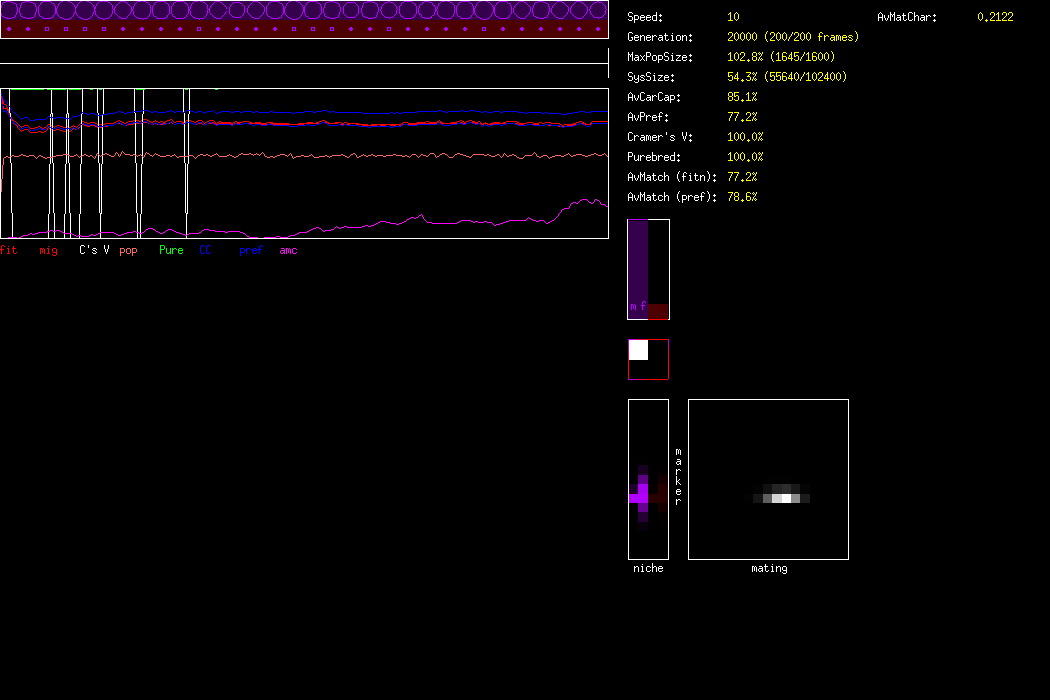Click the 'fit' legend label
This screenshot has height=700, width=1050.
[9, 250]
